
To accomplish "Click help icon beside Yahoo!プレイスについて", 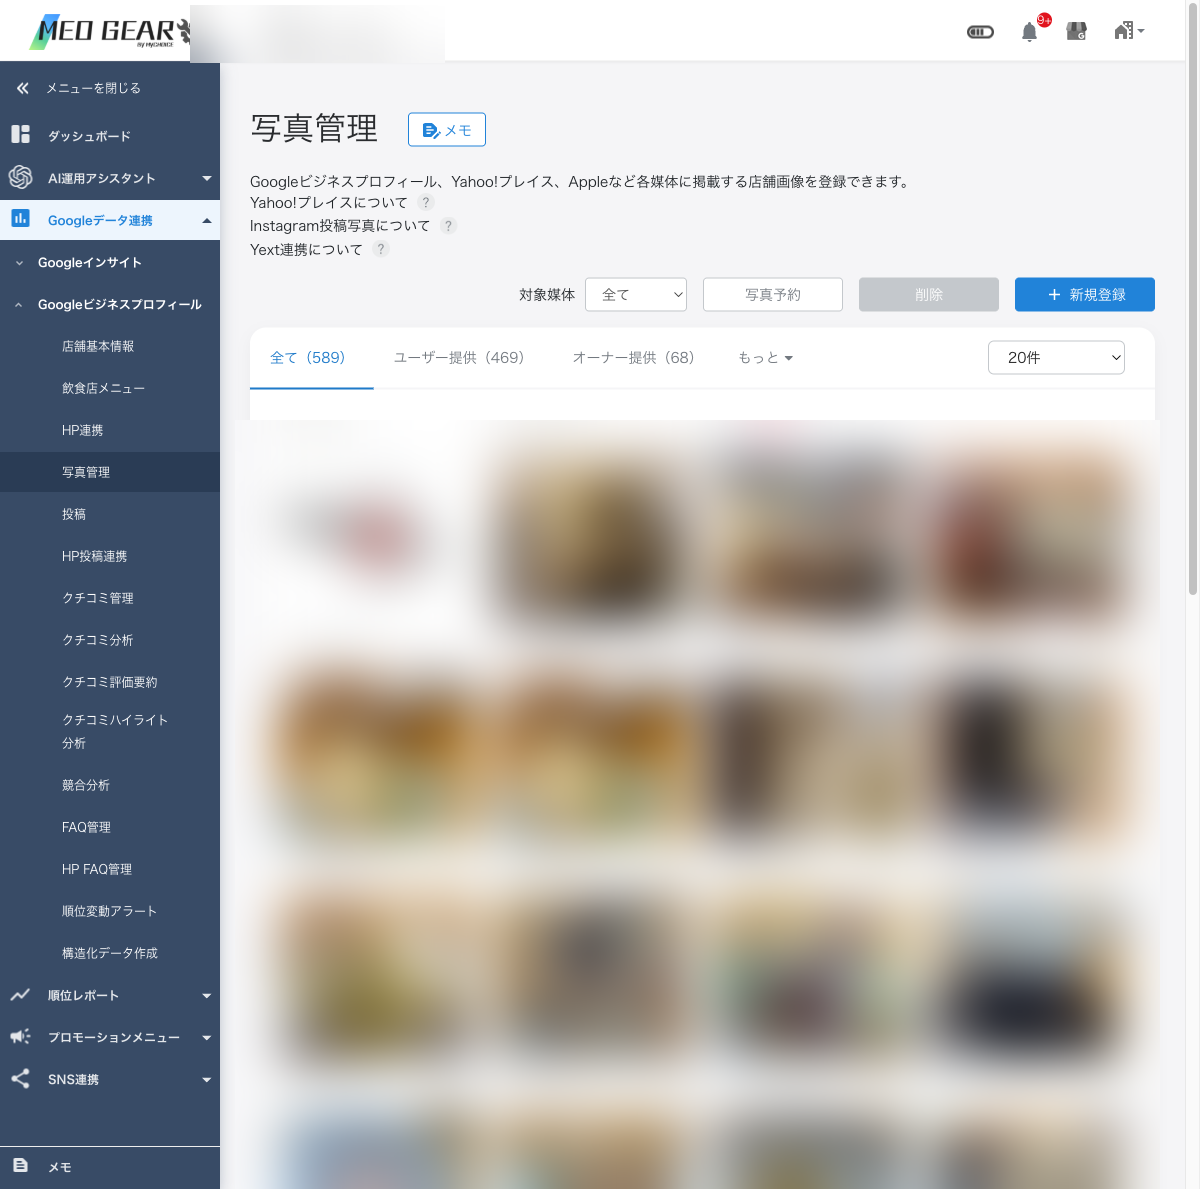I will (x=426, y=202).
